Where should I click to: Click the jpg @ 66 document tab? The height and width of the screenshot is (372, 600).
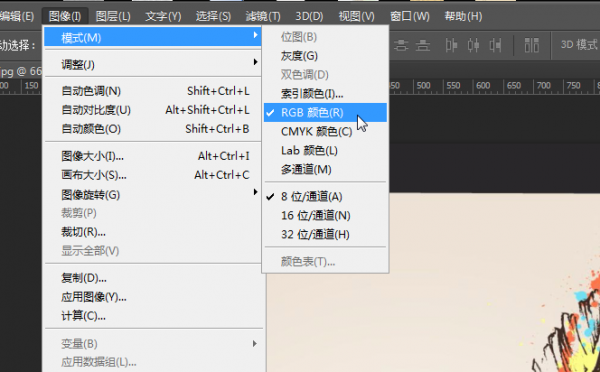(x=21, y=71)
